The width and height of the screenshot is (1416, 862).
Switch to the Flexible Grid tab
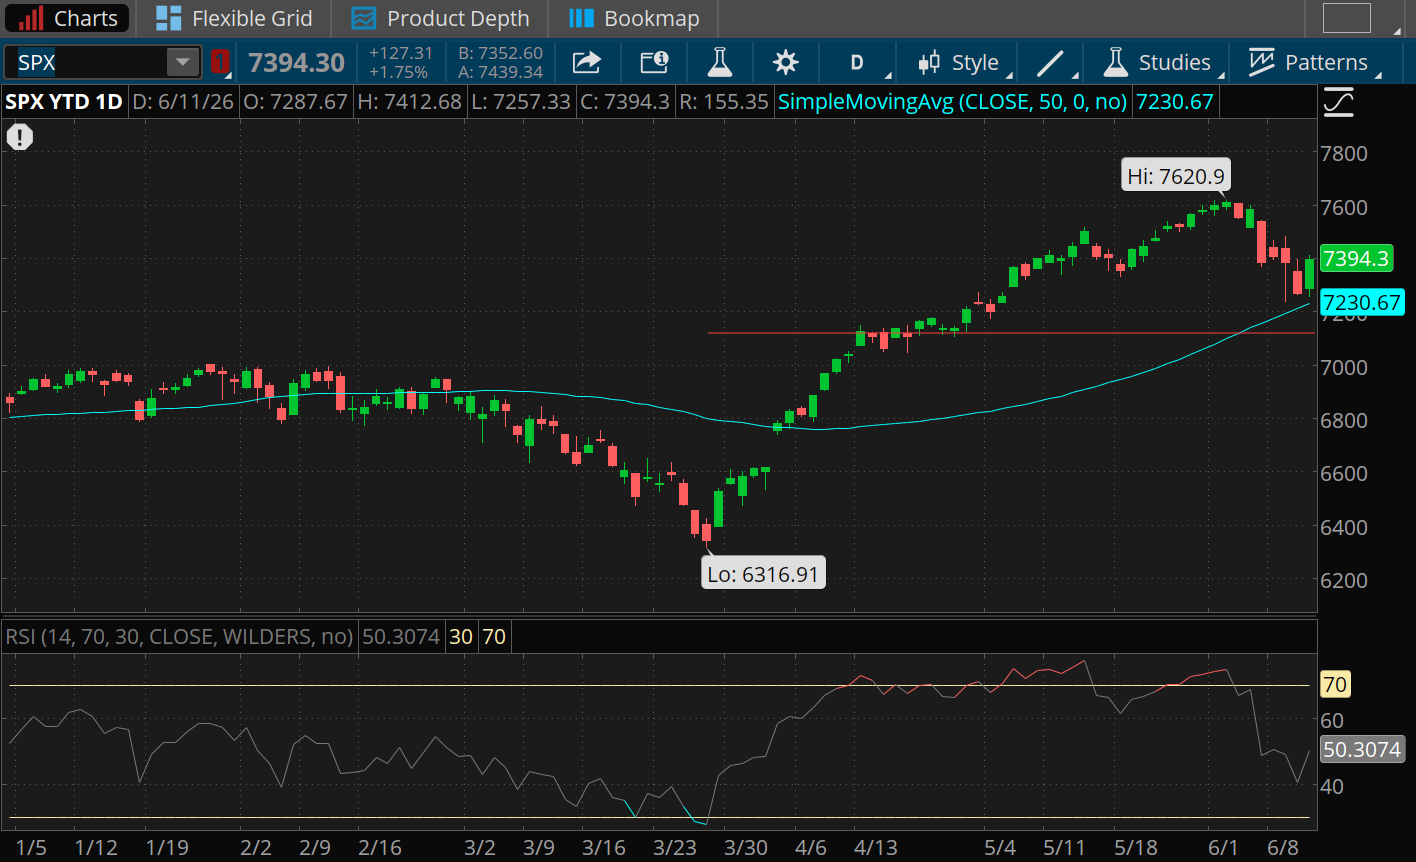pos(236,18)
